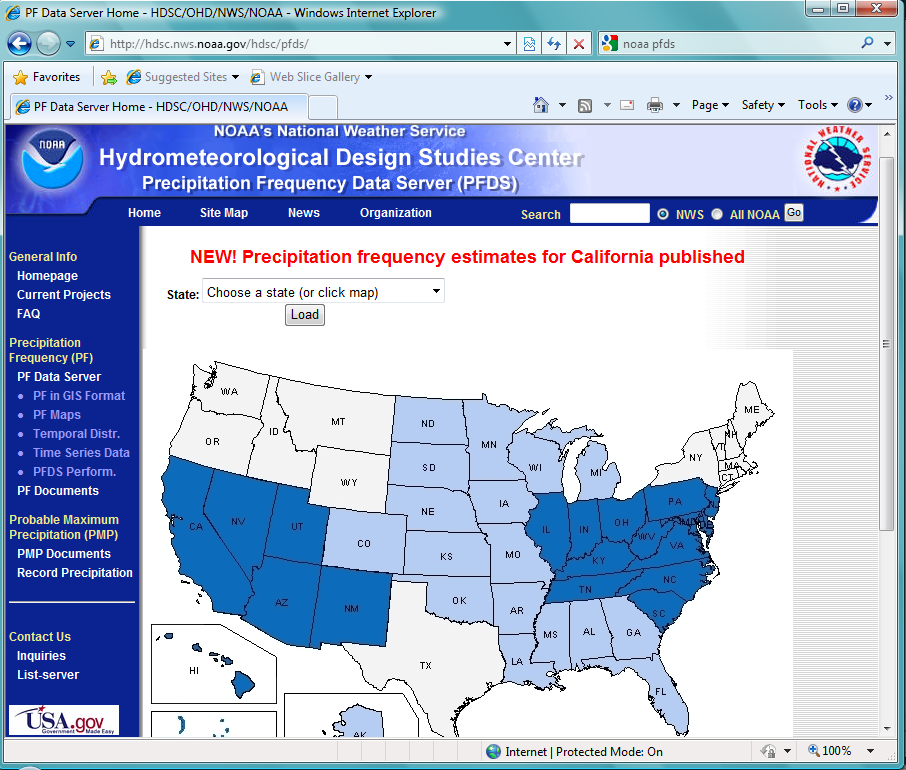Click the Internet zone globe icon
Screen dimensions: 906x770
click(493, 752)
